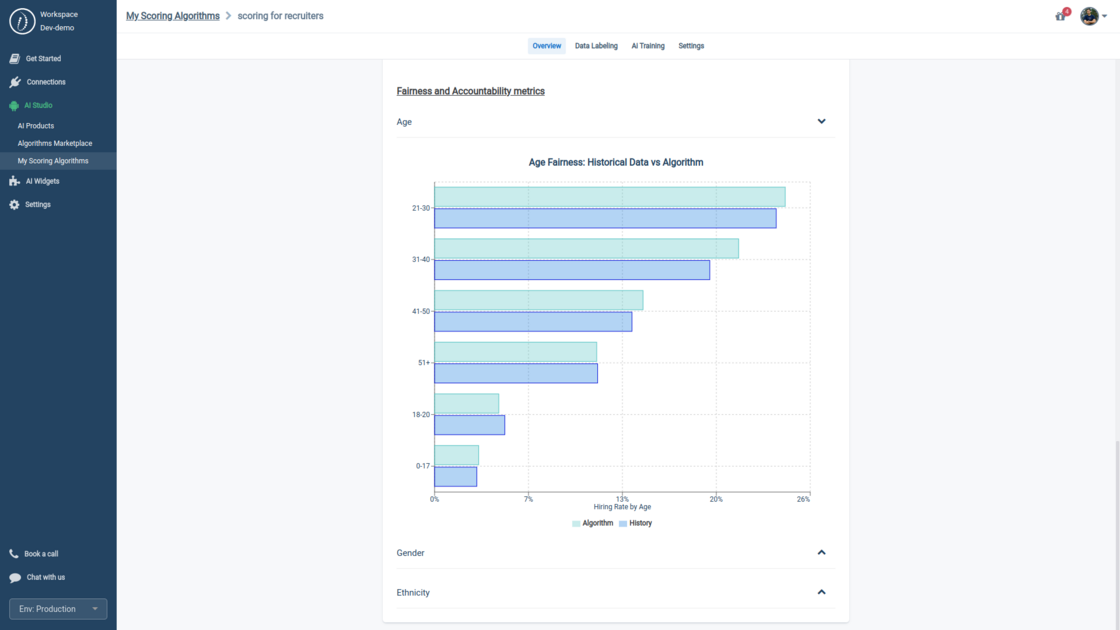Open the Env: Production dropdown
Image resolution: width=1120 pixels, height=630 pixels.
coord(58,609)
